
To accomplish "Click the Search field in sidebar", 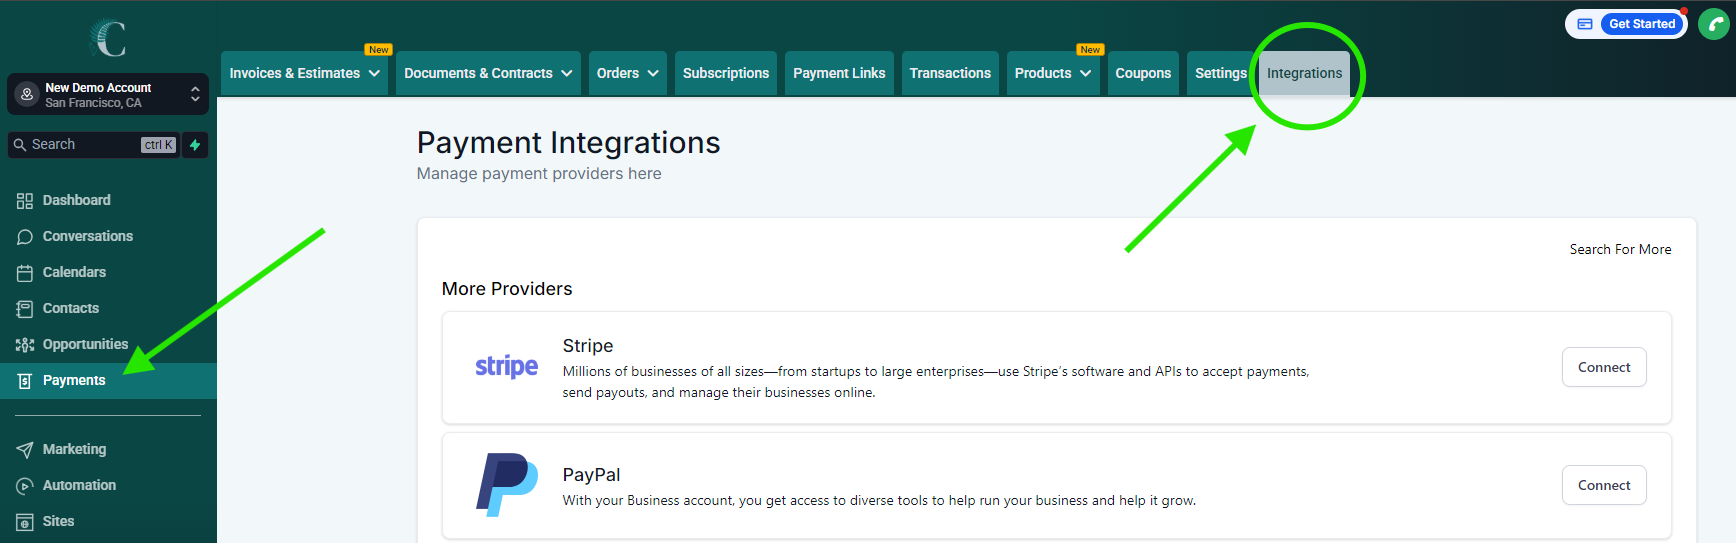I will pos(93,145).
